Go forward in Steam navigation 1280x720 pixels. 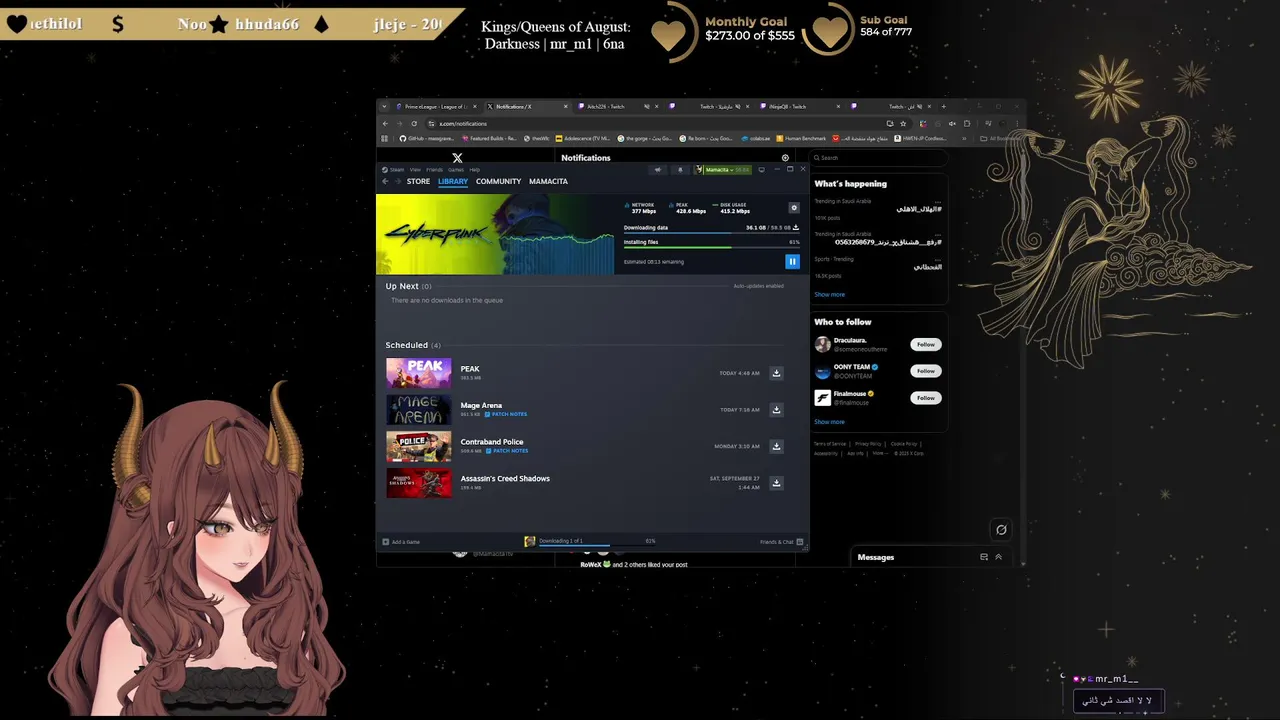pyautogui.click(x=397, y=181)
